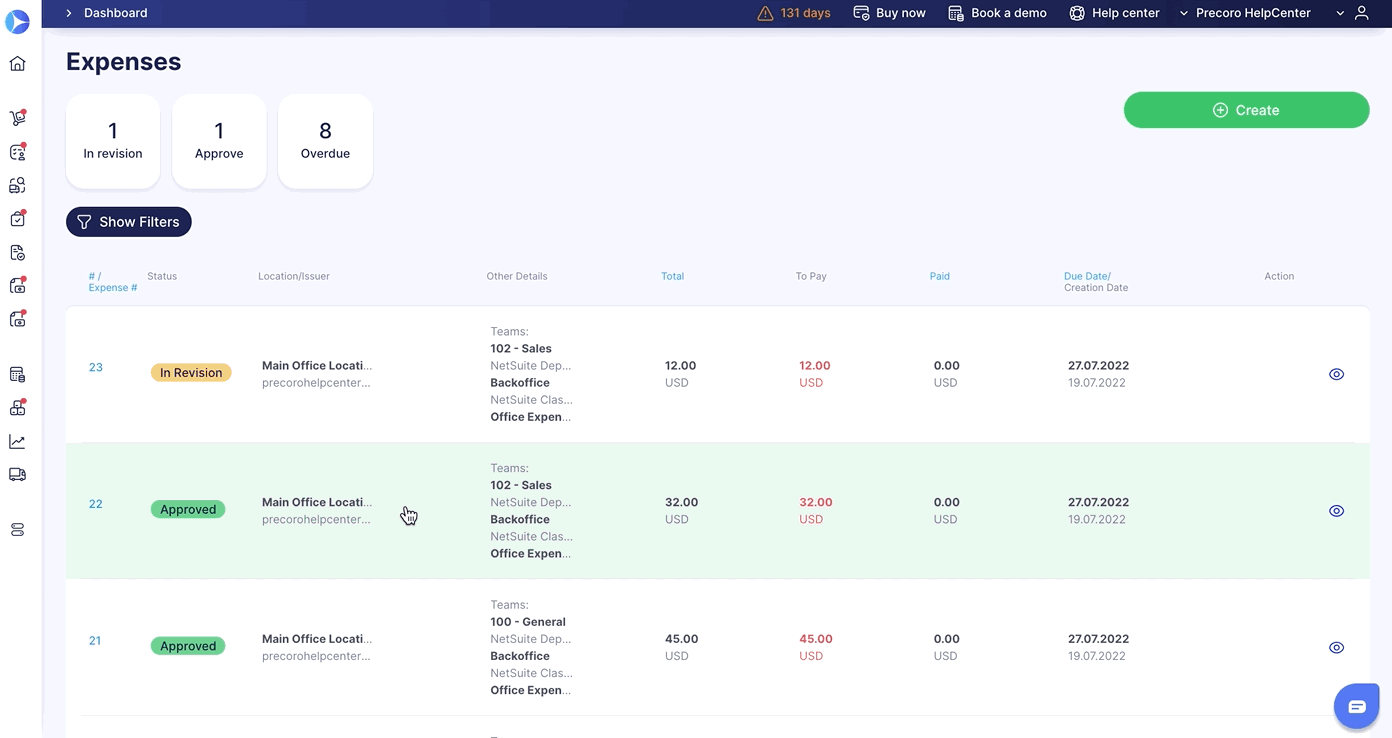Sort by Paid column header
The width and height of the screenshot is (1392, 738).
pos(940,276)
